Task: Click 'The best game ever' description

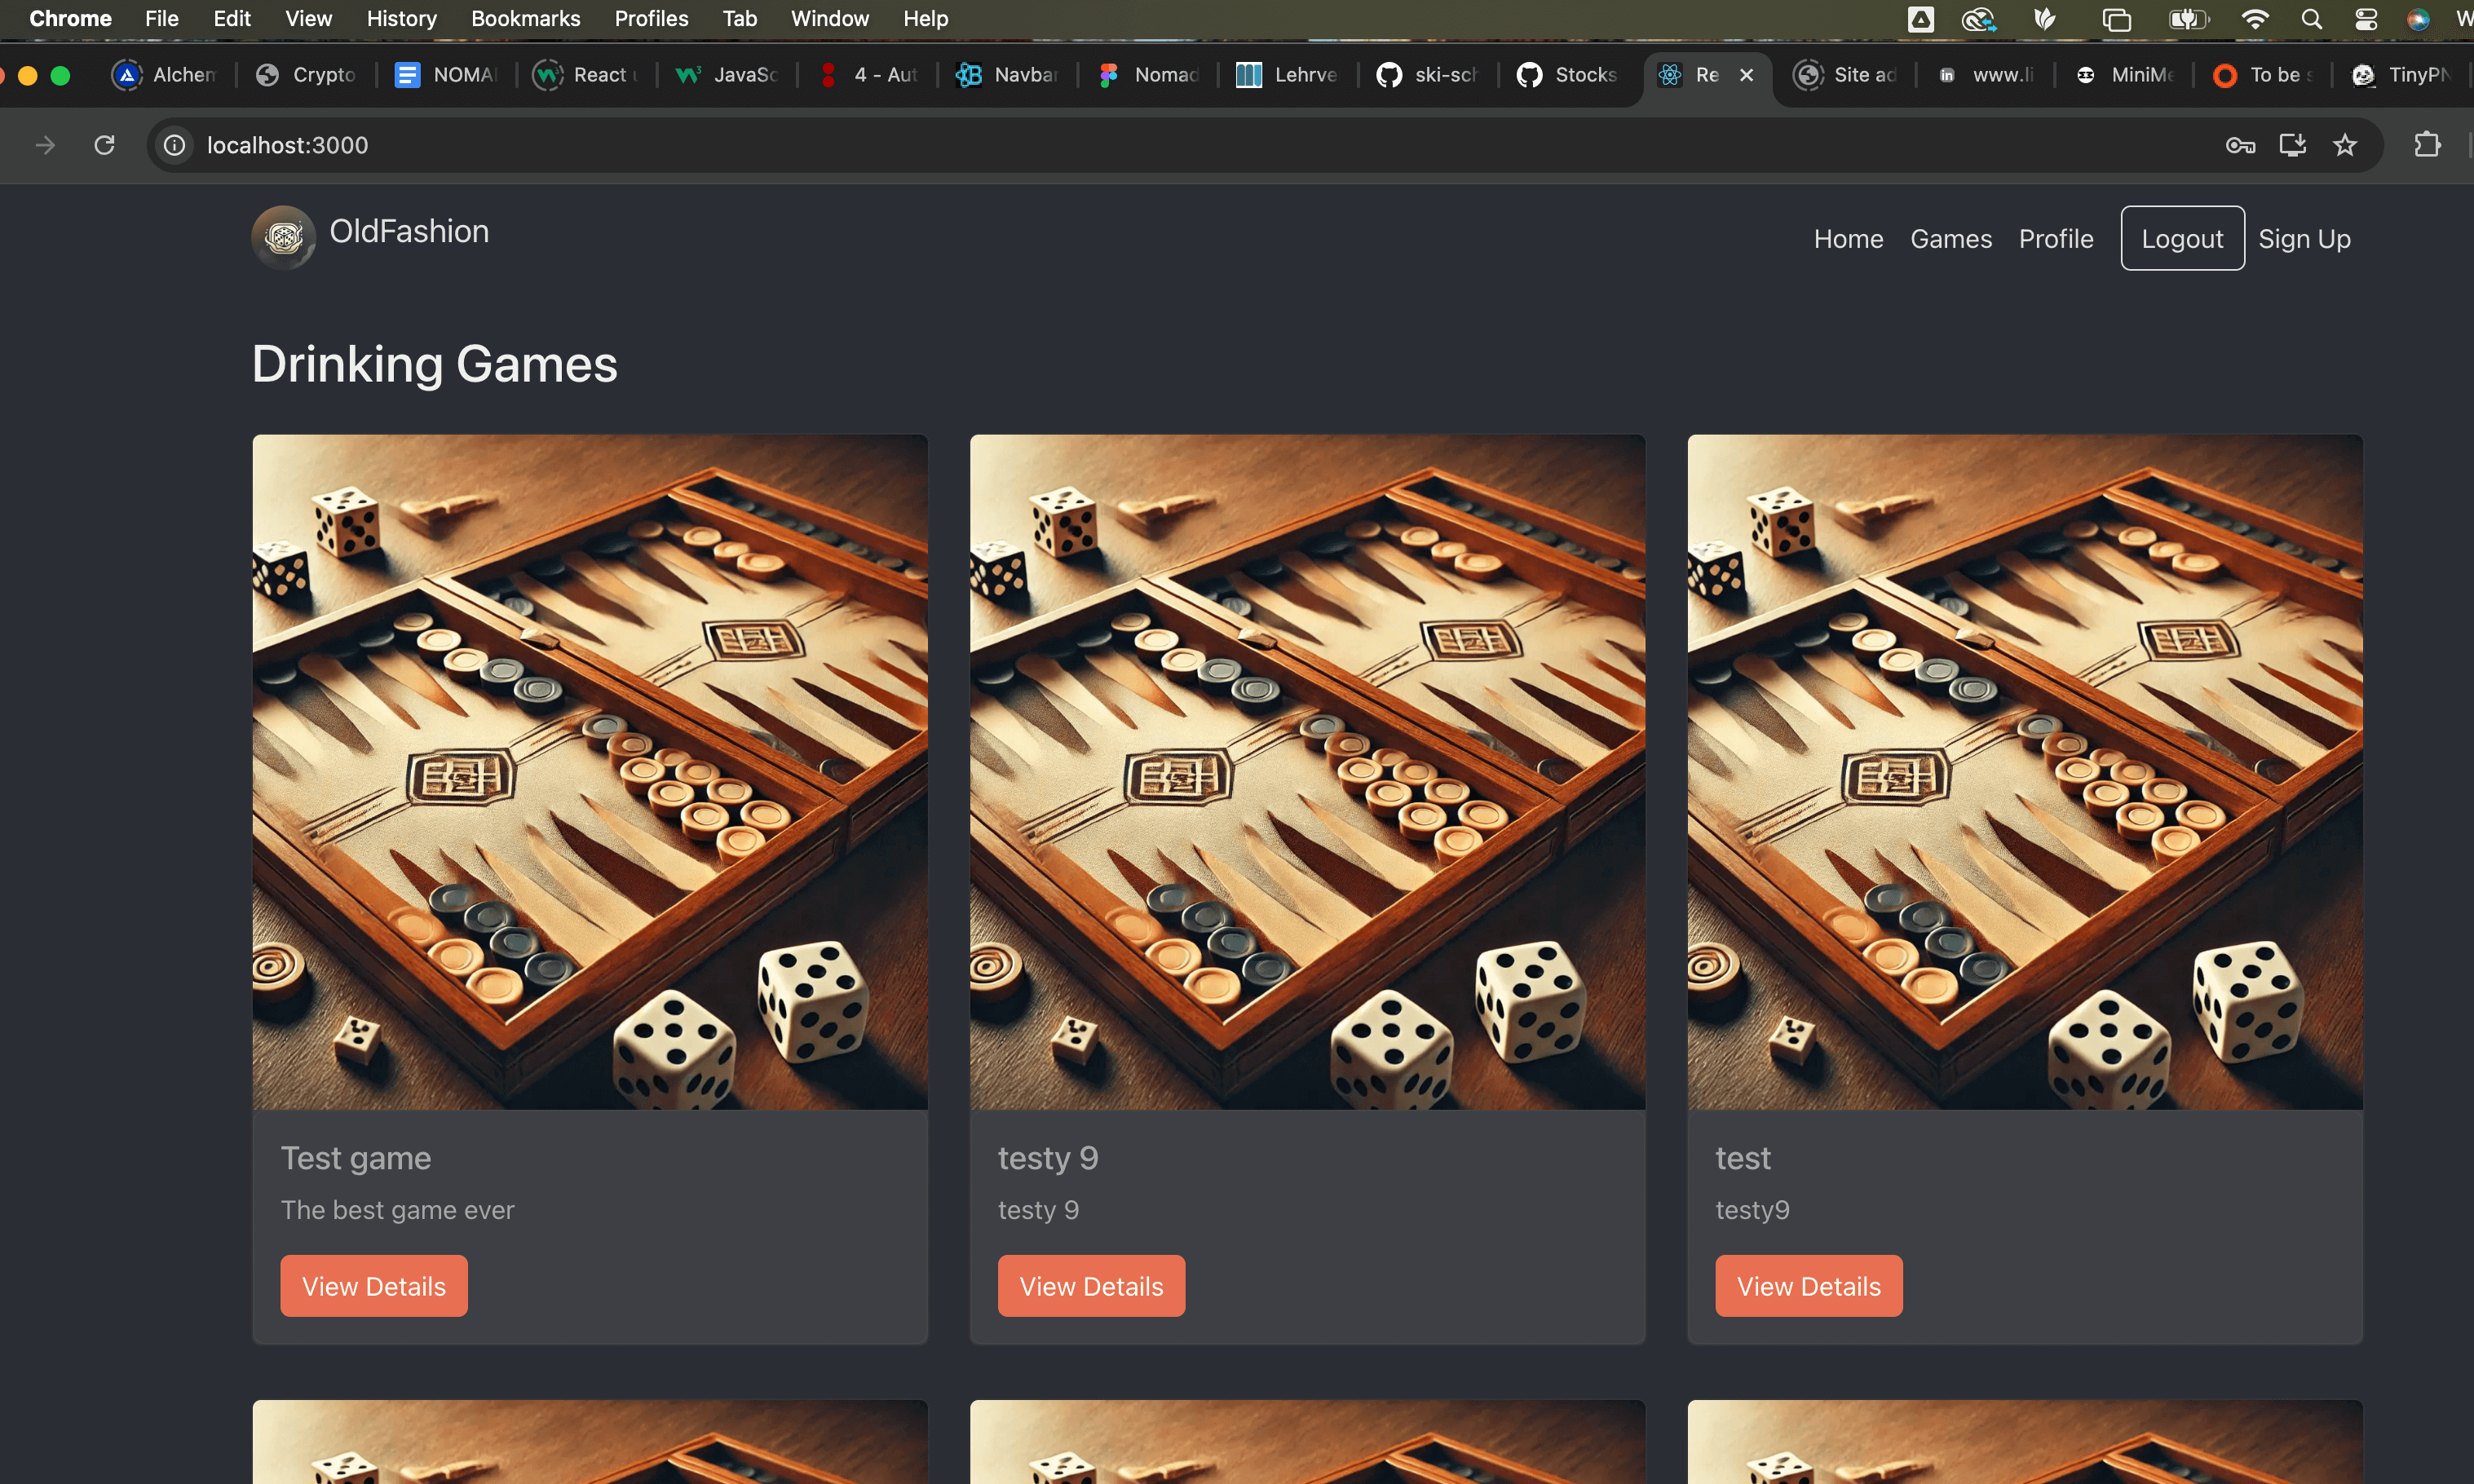Action: pos(397,1210)
